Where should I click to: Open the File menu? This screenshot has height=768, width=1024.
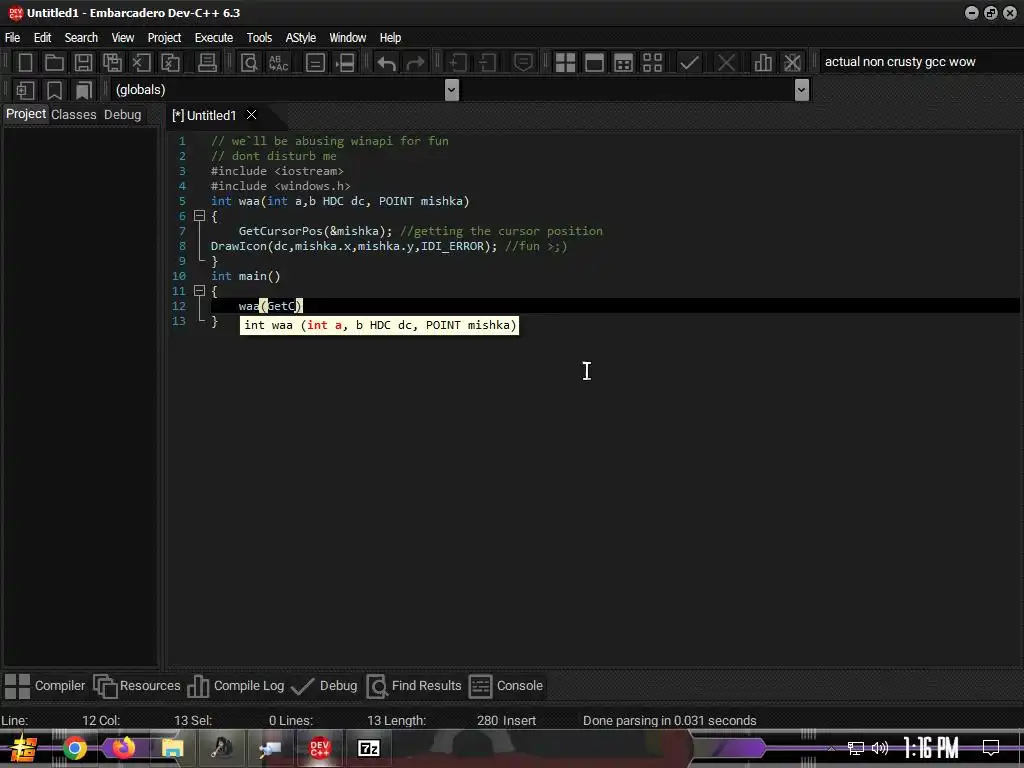12,38
